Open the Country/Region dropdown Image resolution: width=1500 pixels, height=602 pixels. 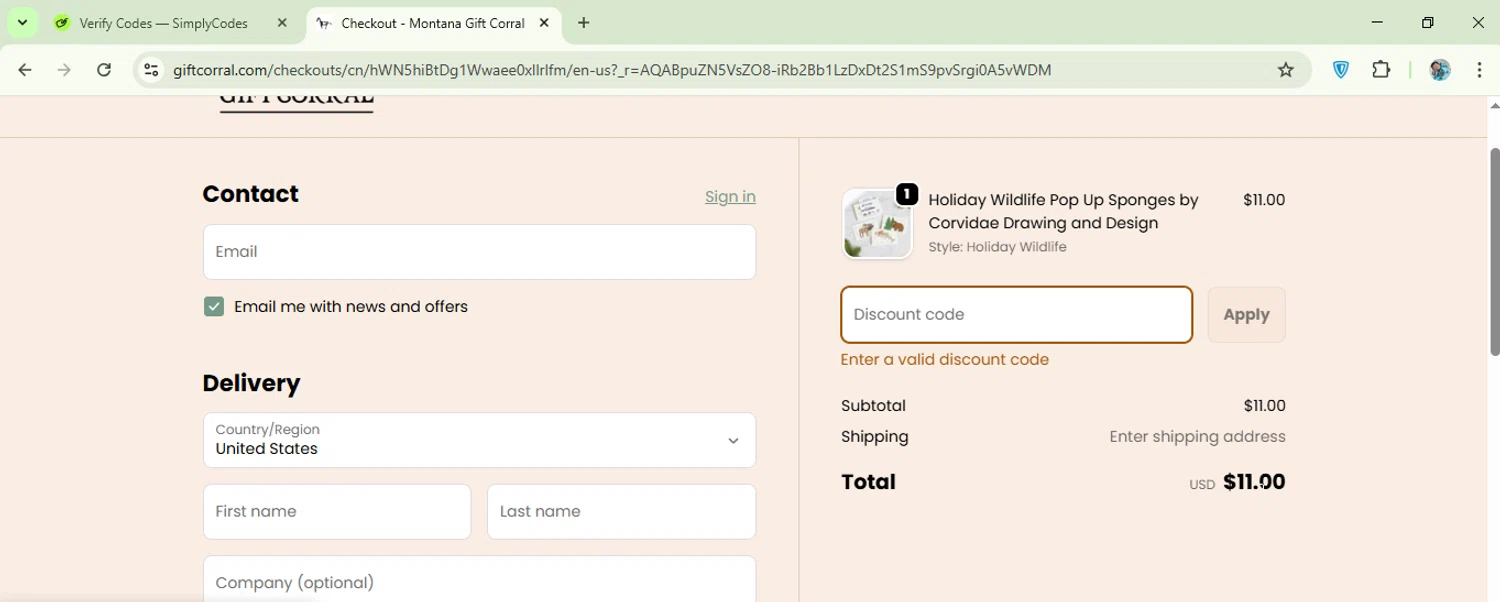[479, 440]
